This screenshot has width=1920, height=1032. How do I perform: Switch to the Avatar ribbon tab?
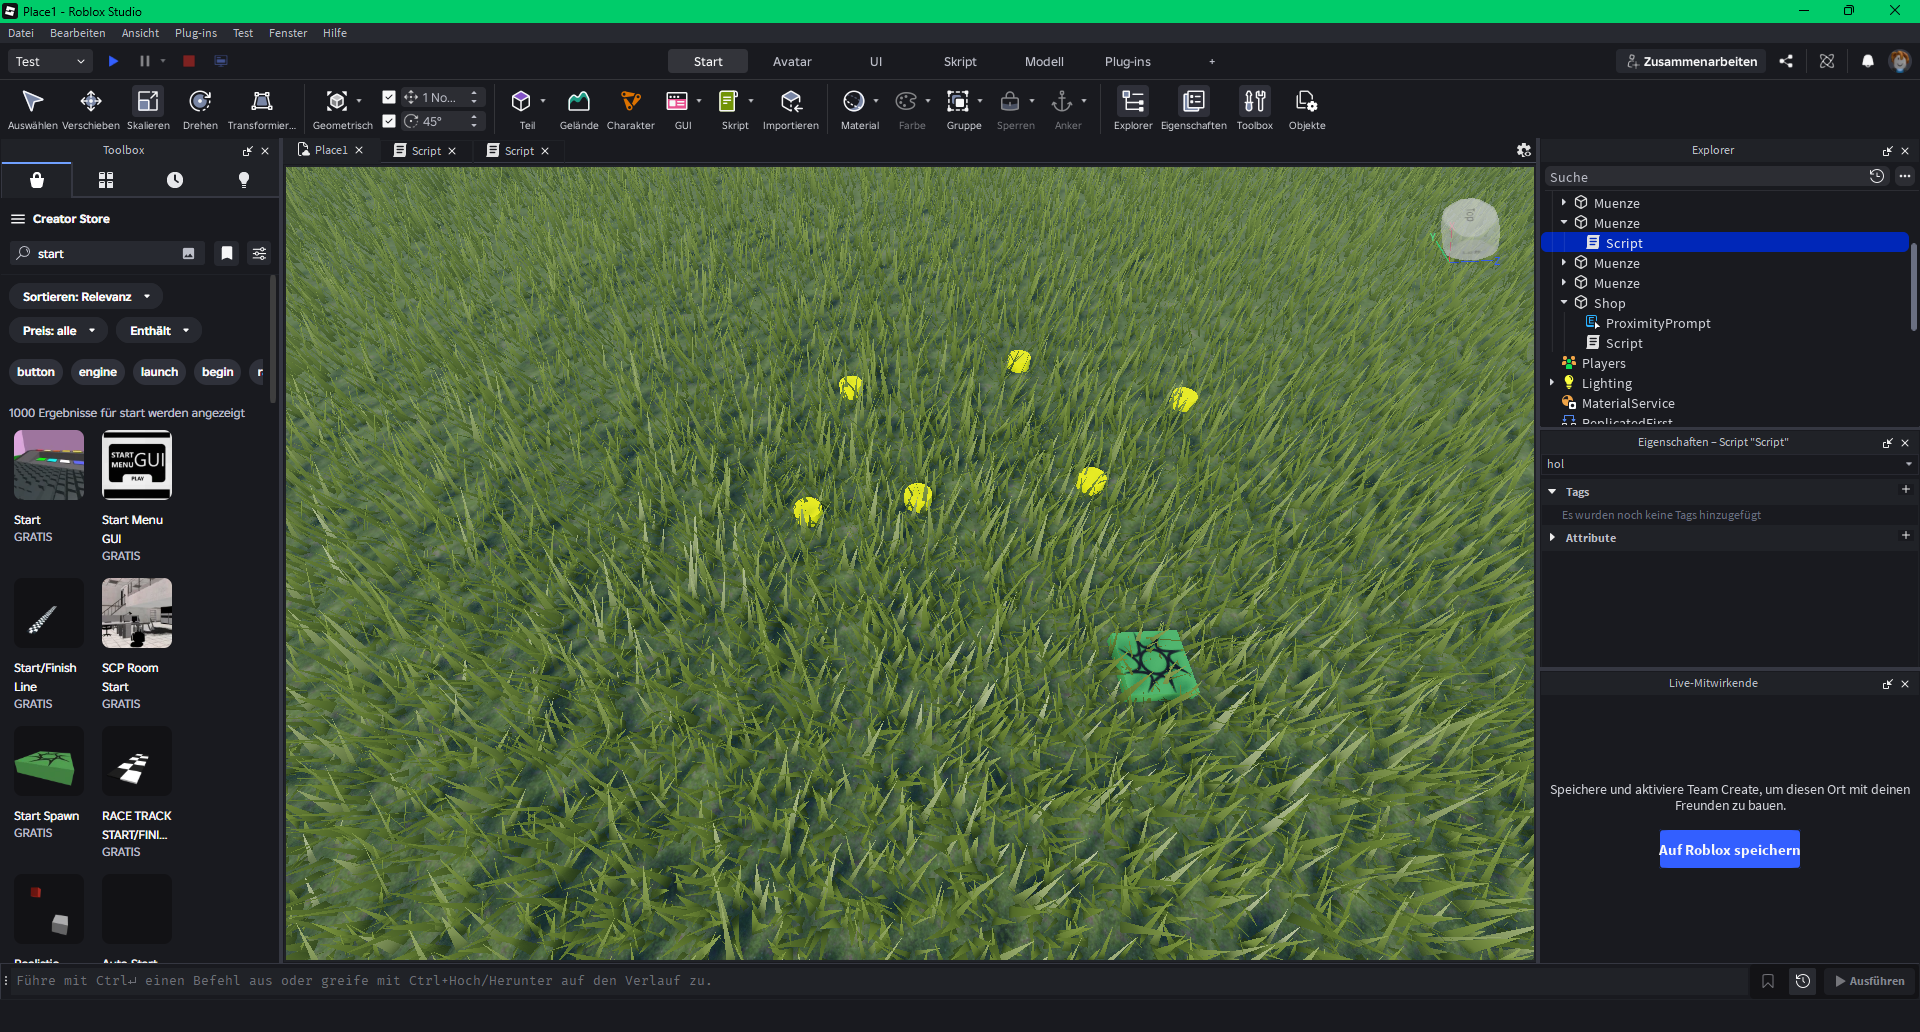[792, 61]
